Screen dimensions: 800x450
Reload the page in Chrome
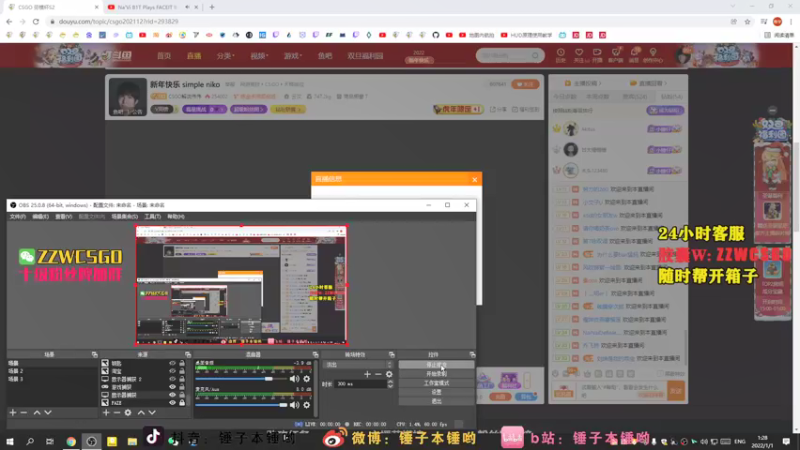coord(36,21)
